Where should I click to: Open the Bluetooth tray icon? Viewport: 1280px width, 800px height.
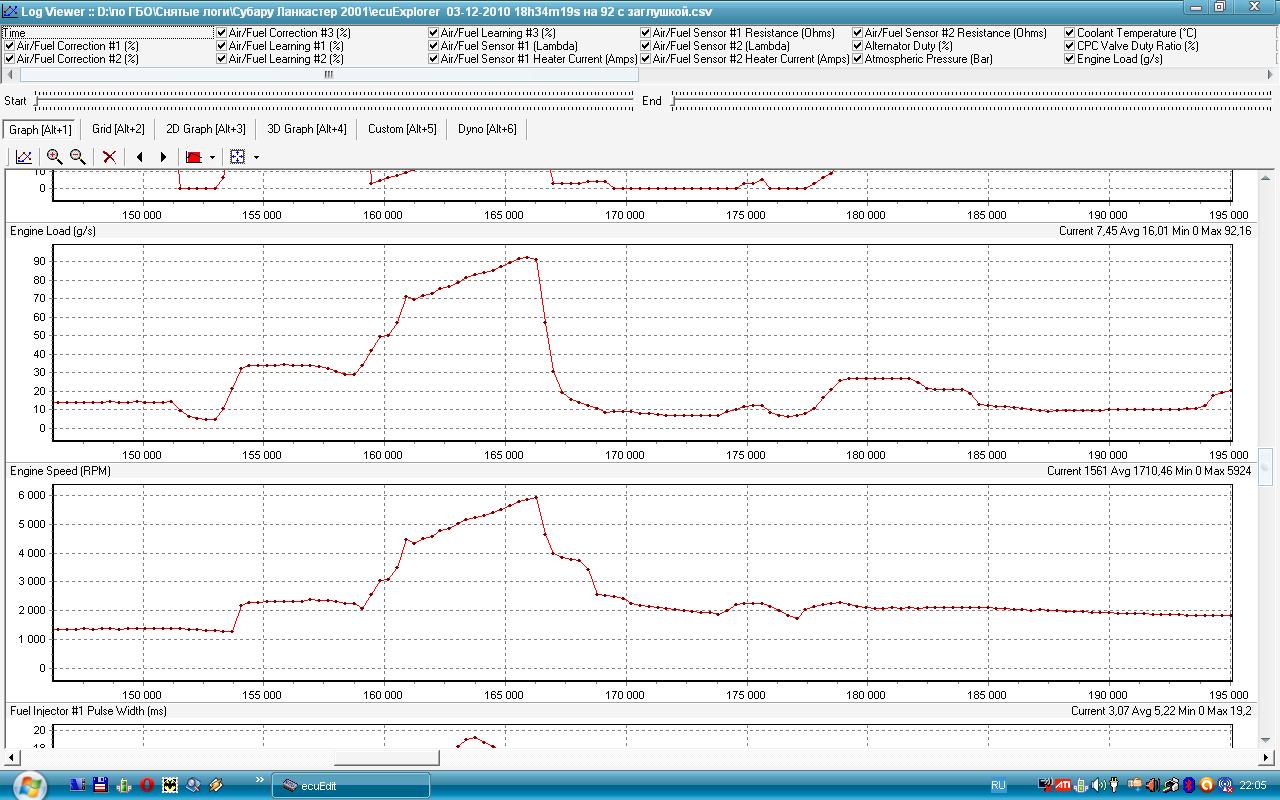tap(1189, 785)
